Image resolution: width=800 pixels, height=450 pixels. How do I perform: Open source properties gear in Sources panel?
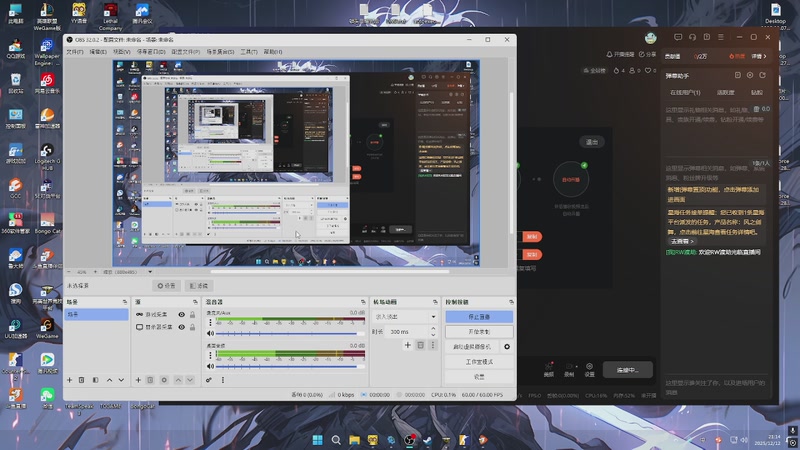pyautogui.click(x=164, y=380)
